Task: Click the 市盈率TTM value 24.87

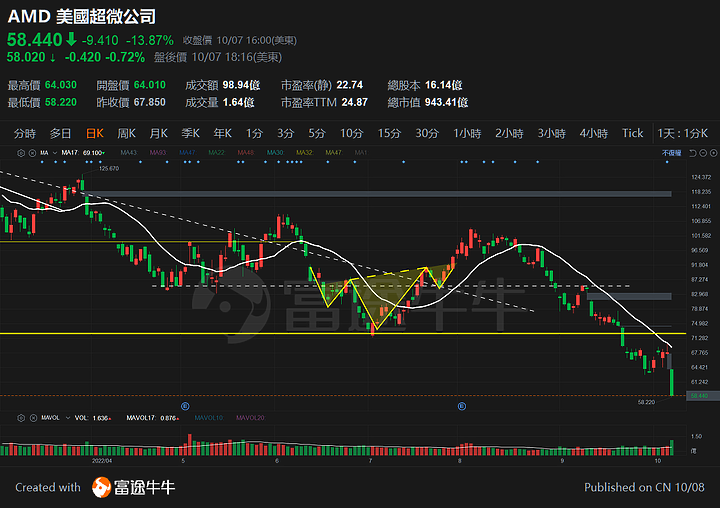Action: tap(354, 102)
